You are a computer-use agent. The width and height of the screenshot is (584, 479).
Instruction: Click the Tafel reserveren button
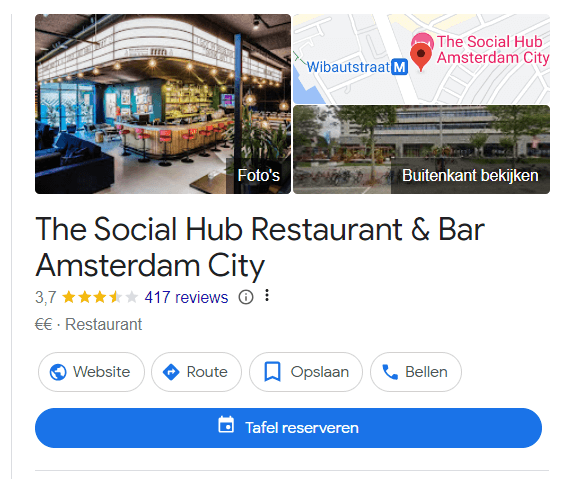tap(289, 428)
